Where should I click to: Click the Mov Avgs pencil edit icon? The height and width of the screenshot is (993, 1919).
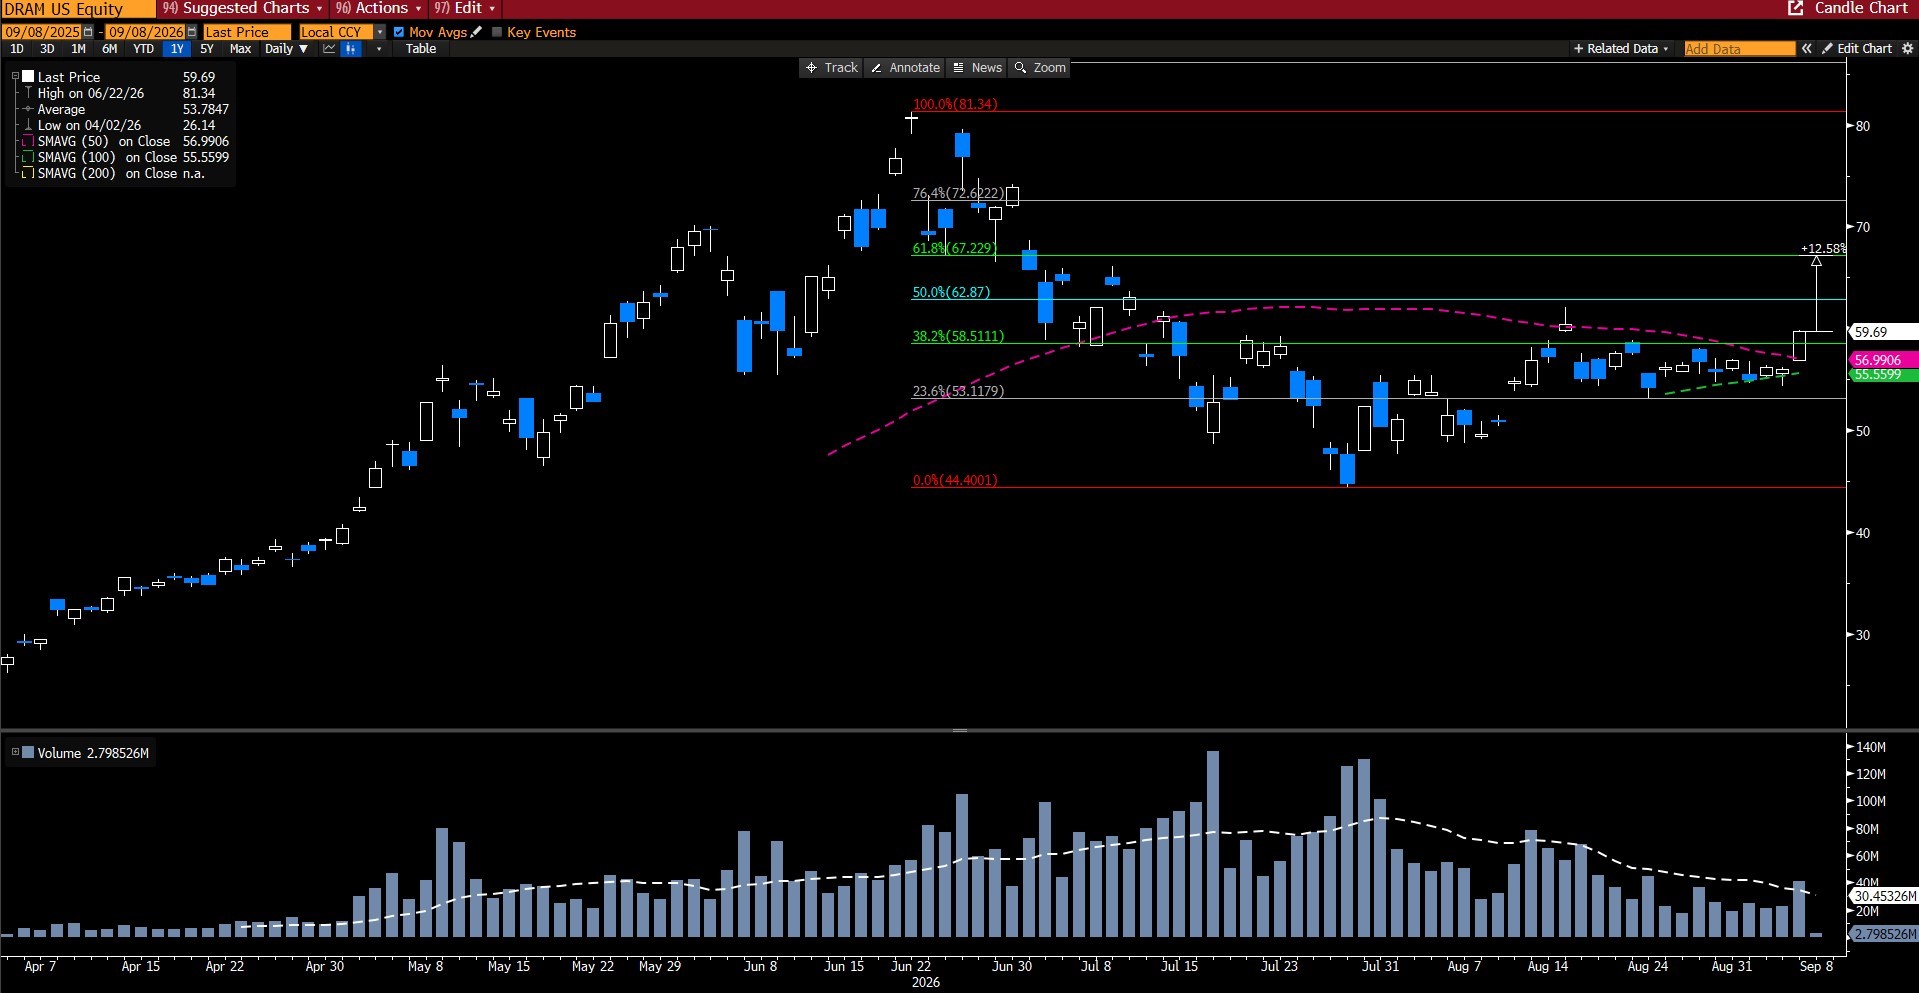point(477,32)
